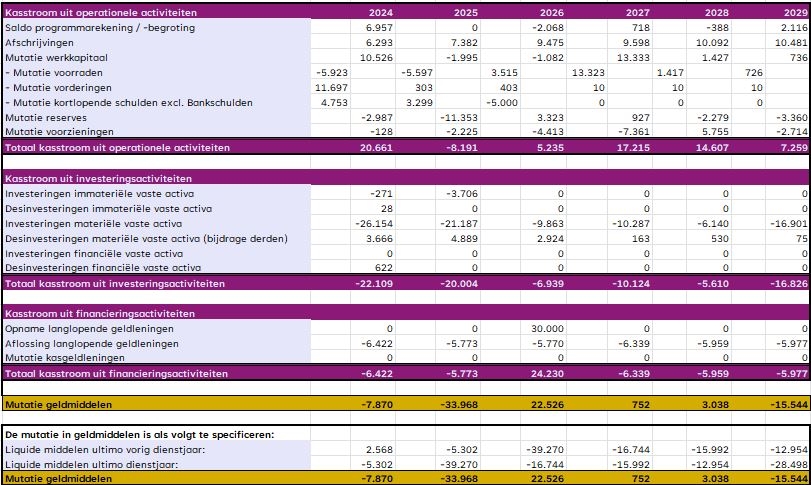Select the total financing value 24.230

(x=549, y=373)
